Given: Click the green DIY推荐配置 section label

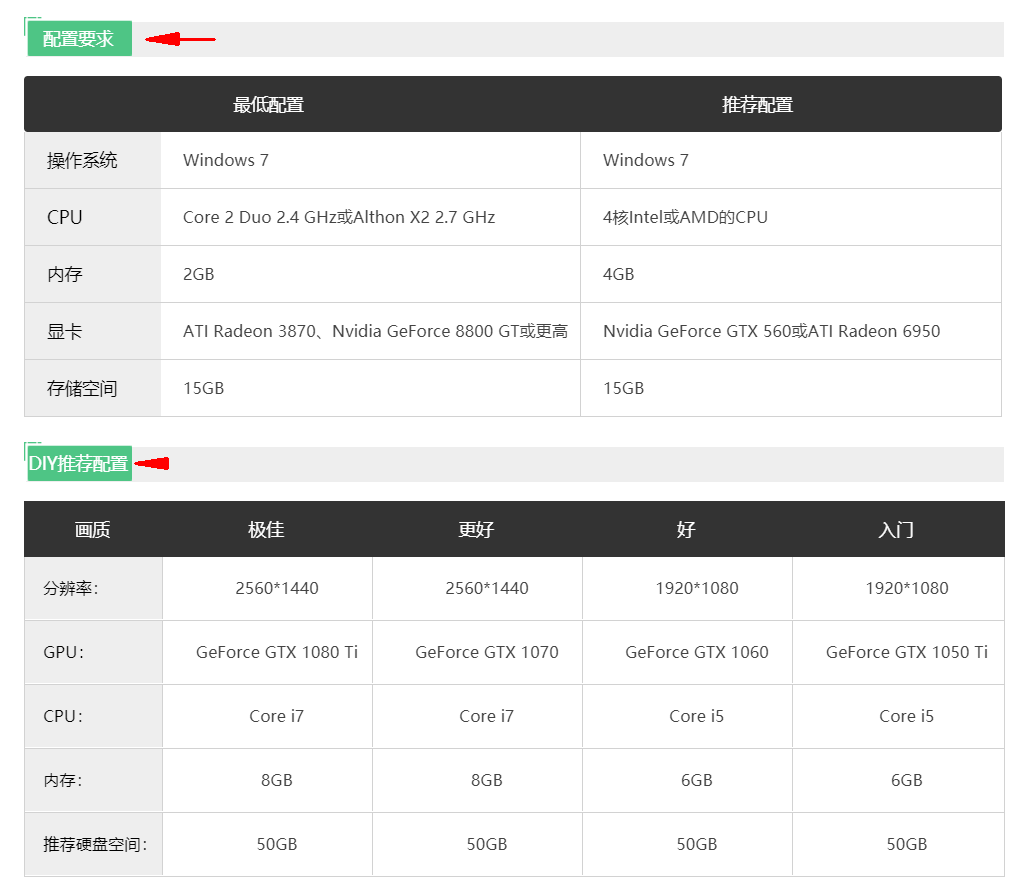Looking at the screenshot, I should [x=79, y=464].
